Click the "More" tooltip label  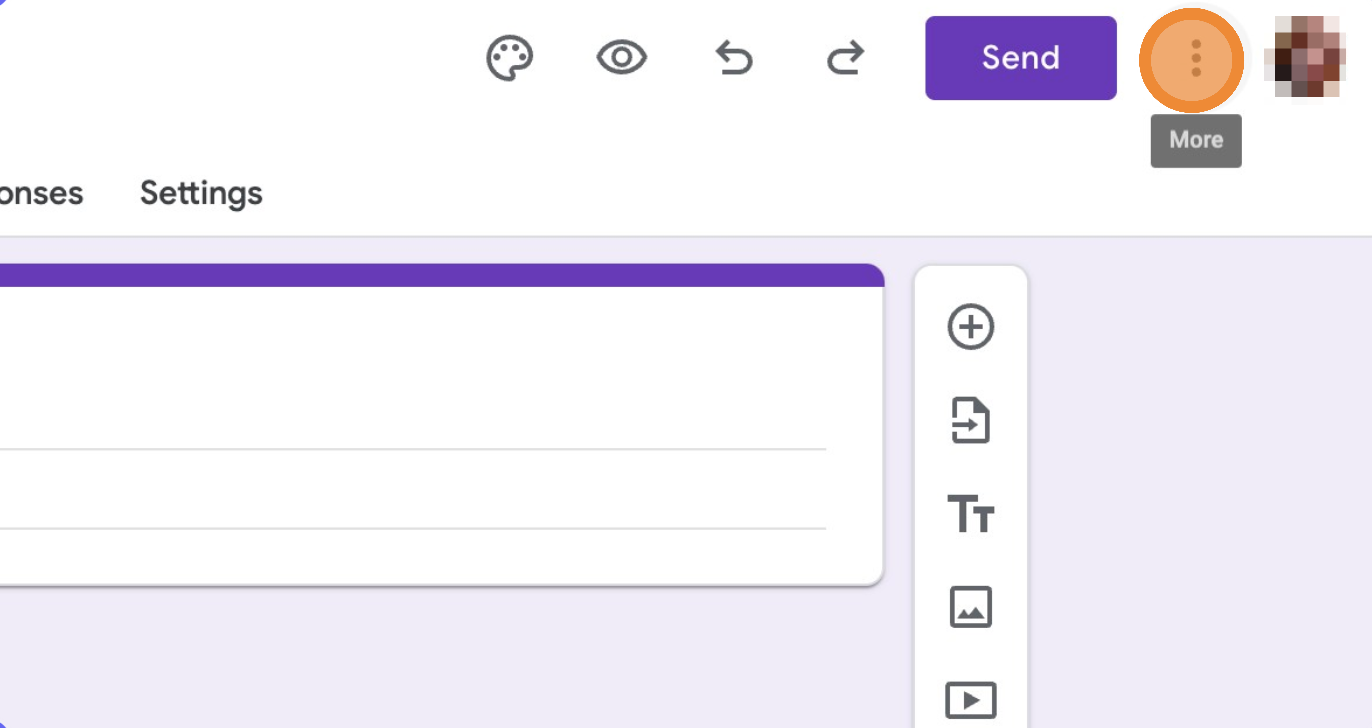(1196, 140)
